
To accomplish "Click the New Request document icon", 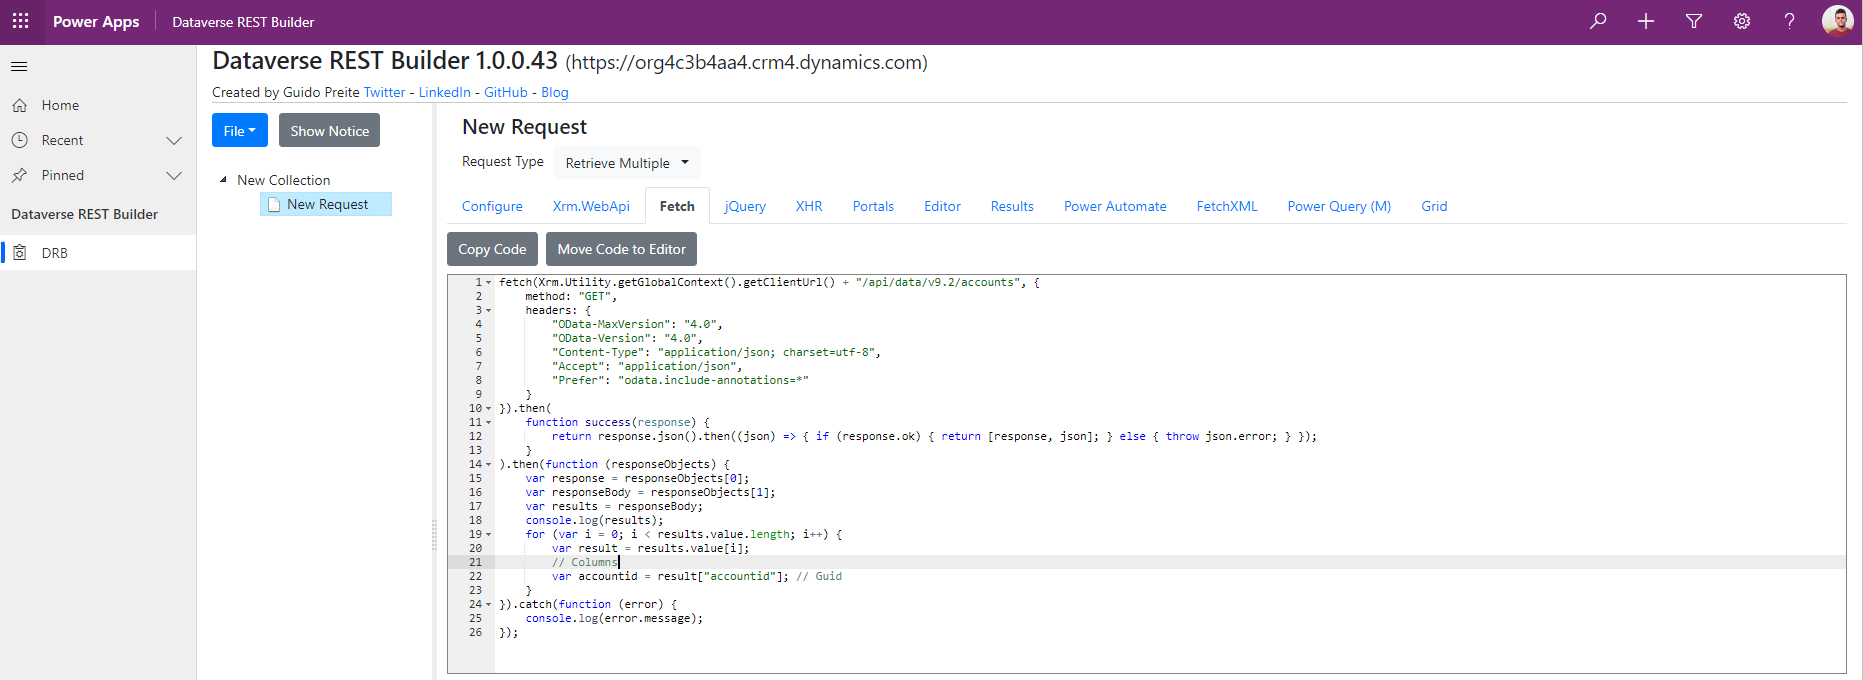I will (274, 204).
